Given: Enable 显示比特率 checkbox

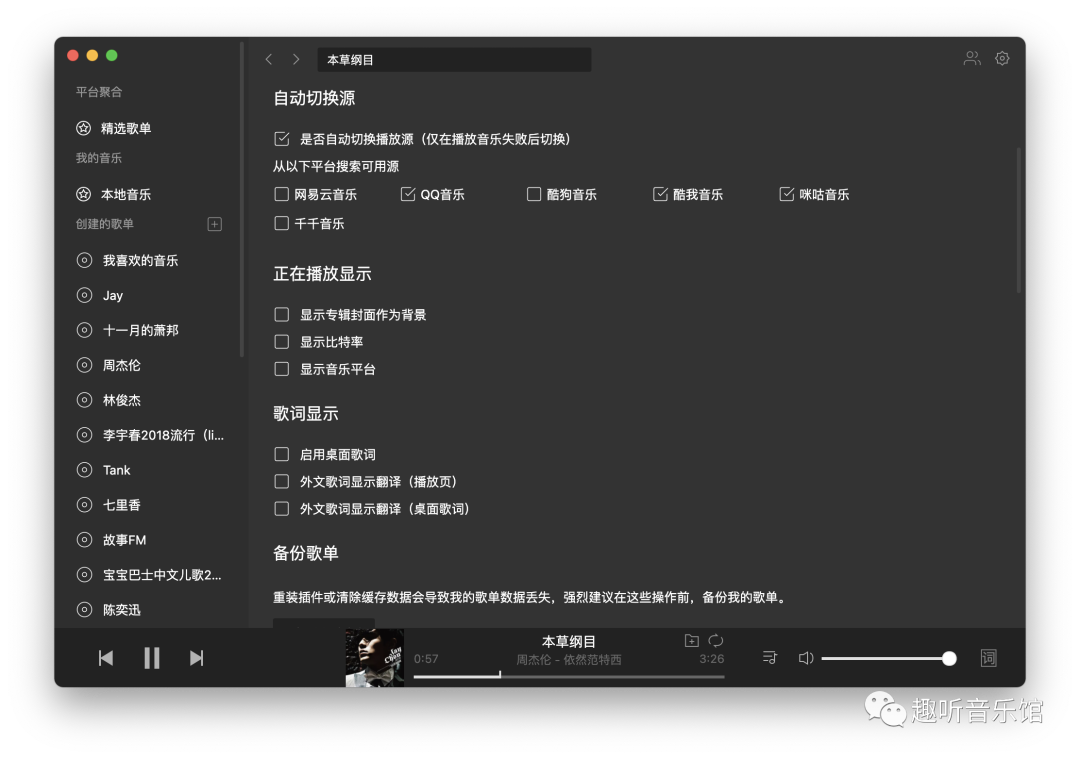Looking at the screenshot, I should pos(282,342).
